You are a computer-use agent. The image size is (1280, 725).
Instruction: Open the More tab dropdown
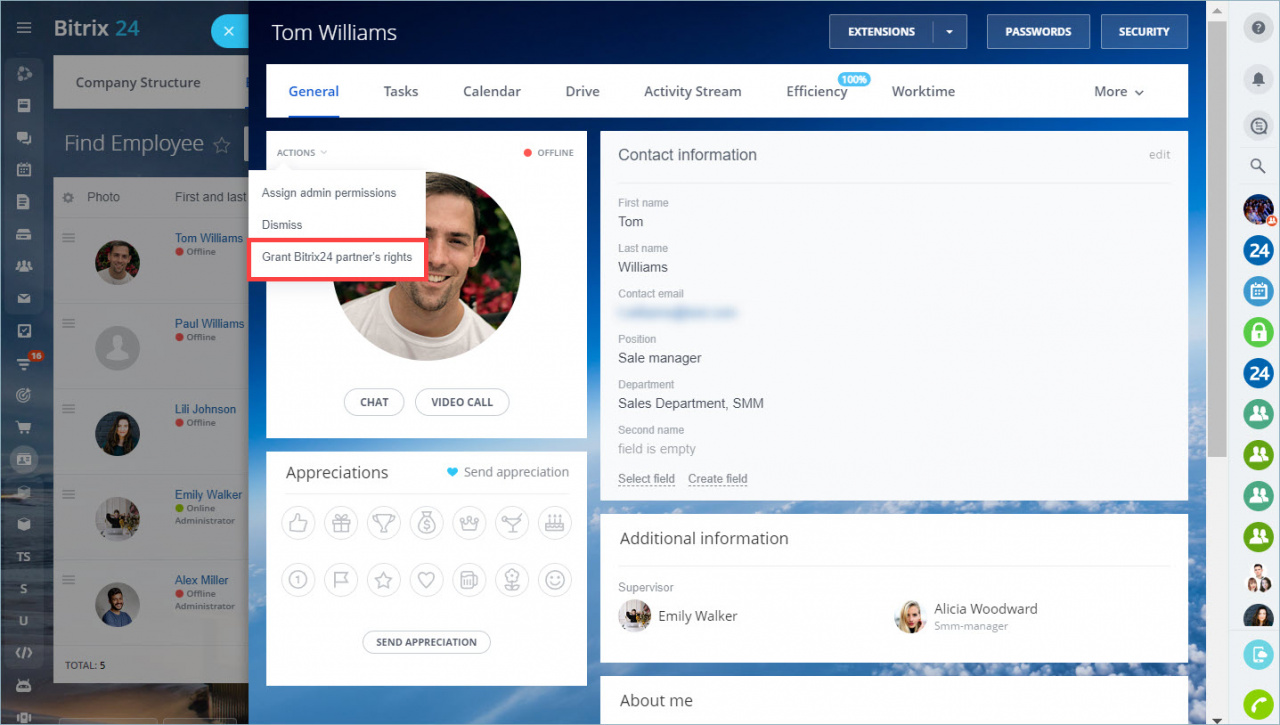(1119, 91)
